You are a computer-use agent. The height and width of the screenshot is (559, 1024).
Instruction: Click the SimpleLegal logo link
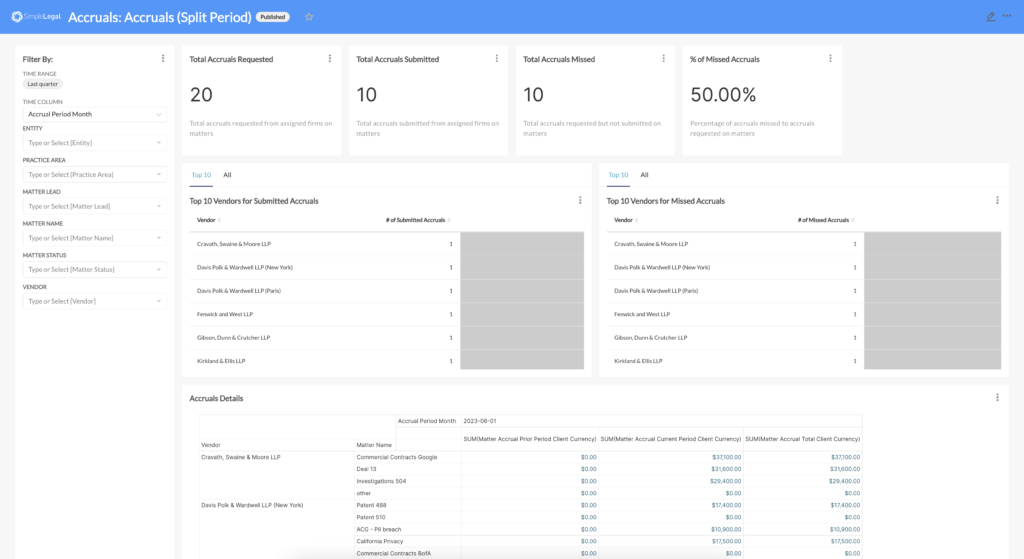[x=36, y=17]
